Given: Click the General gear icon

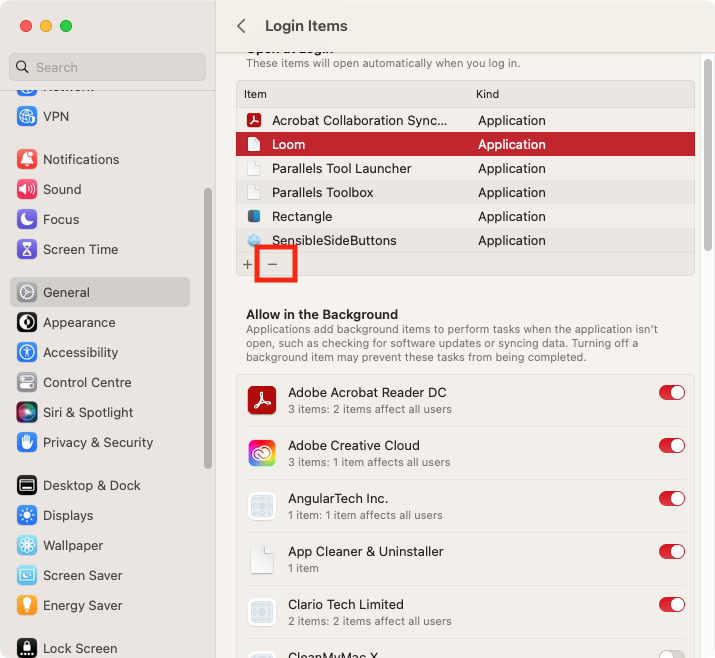Looking at the screenshot, I should [27, 292].
